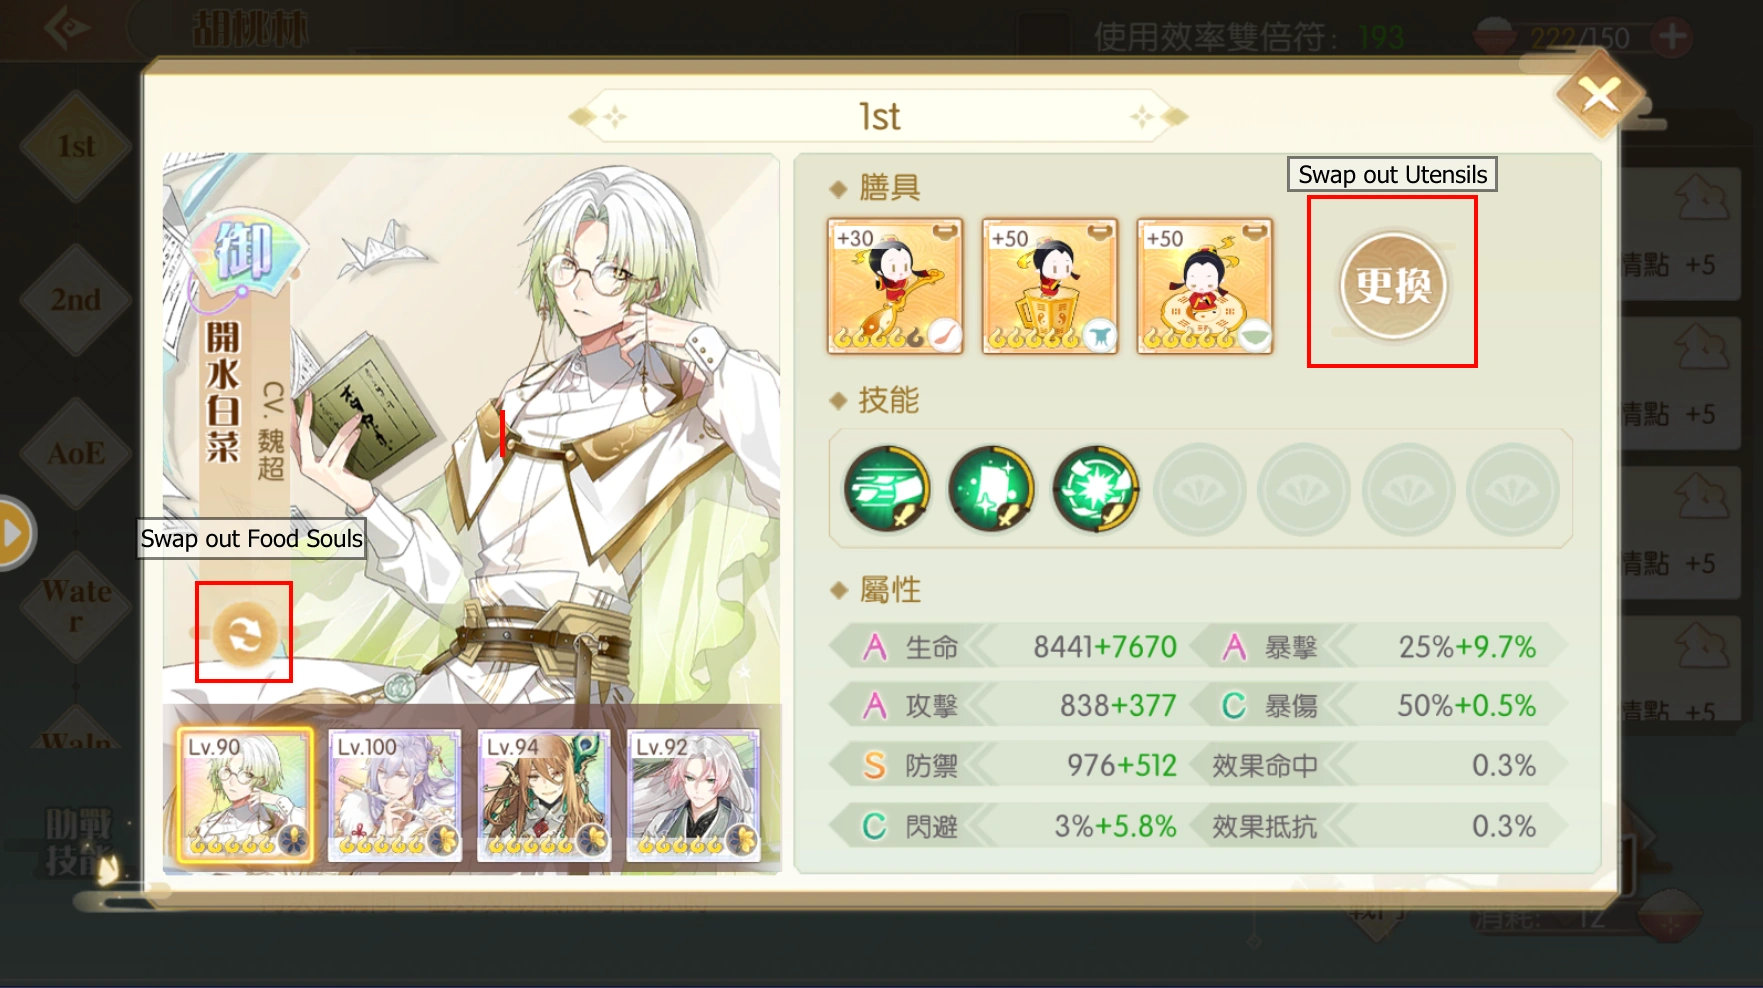Click the circular swap Food Souls icon
Viewport: 1763px width, 988px height.
click(245, 633)
